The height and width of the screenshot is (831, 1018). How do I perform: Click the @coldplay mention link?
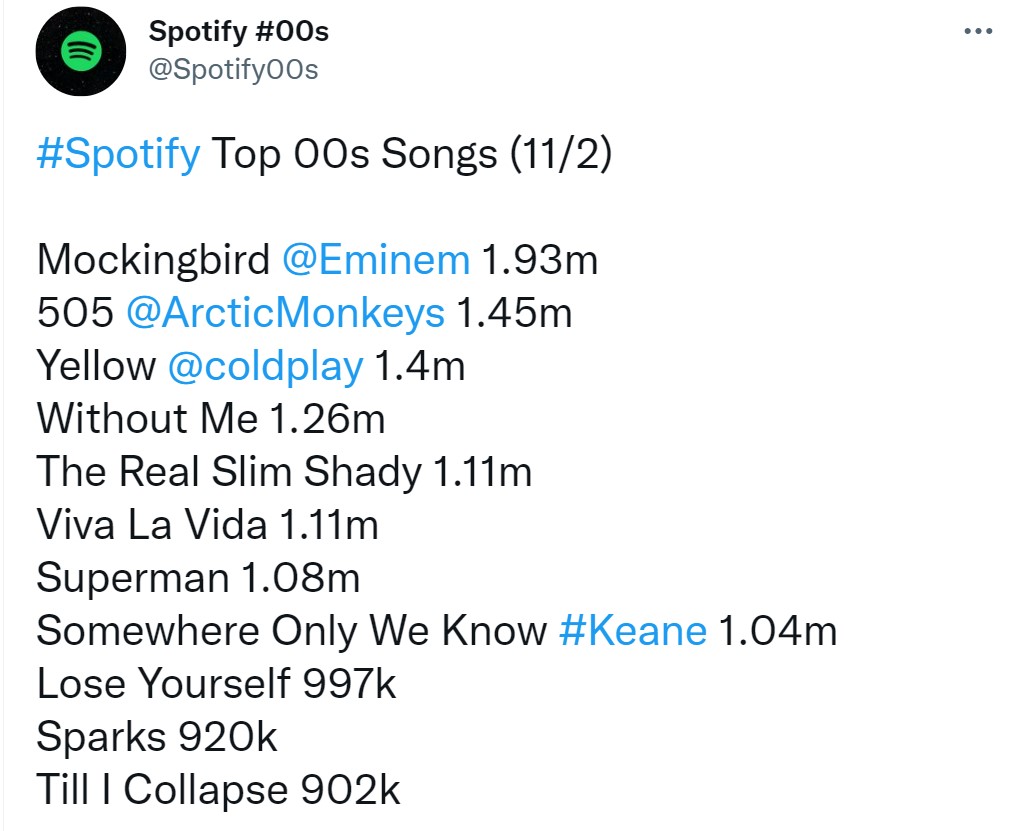point(265,366)
